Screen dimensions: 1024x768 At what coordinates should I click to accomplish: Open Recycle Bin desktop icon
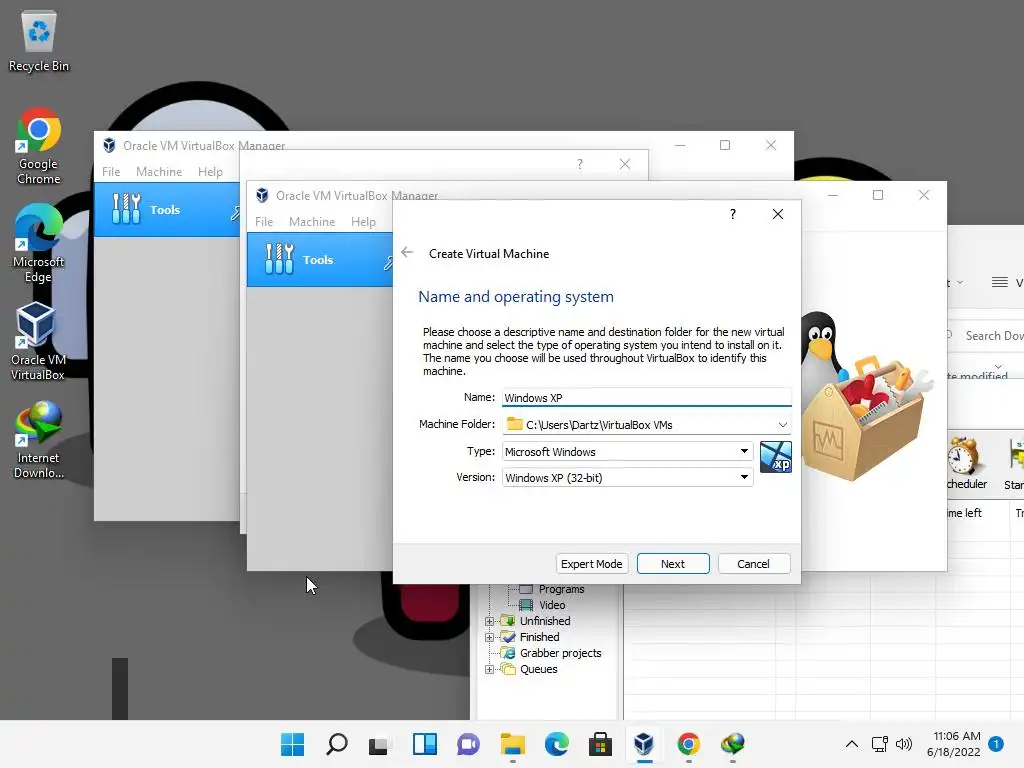[39, 42]
